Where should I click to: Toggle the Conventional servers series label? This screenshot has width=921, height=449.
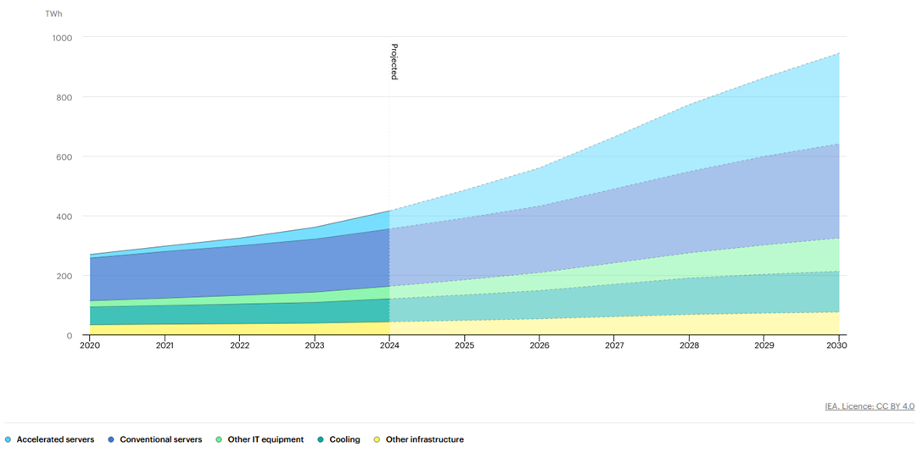coord(161,440)
